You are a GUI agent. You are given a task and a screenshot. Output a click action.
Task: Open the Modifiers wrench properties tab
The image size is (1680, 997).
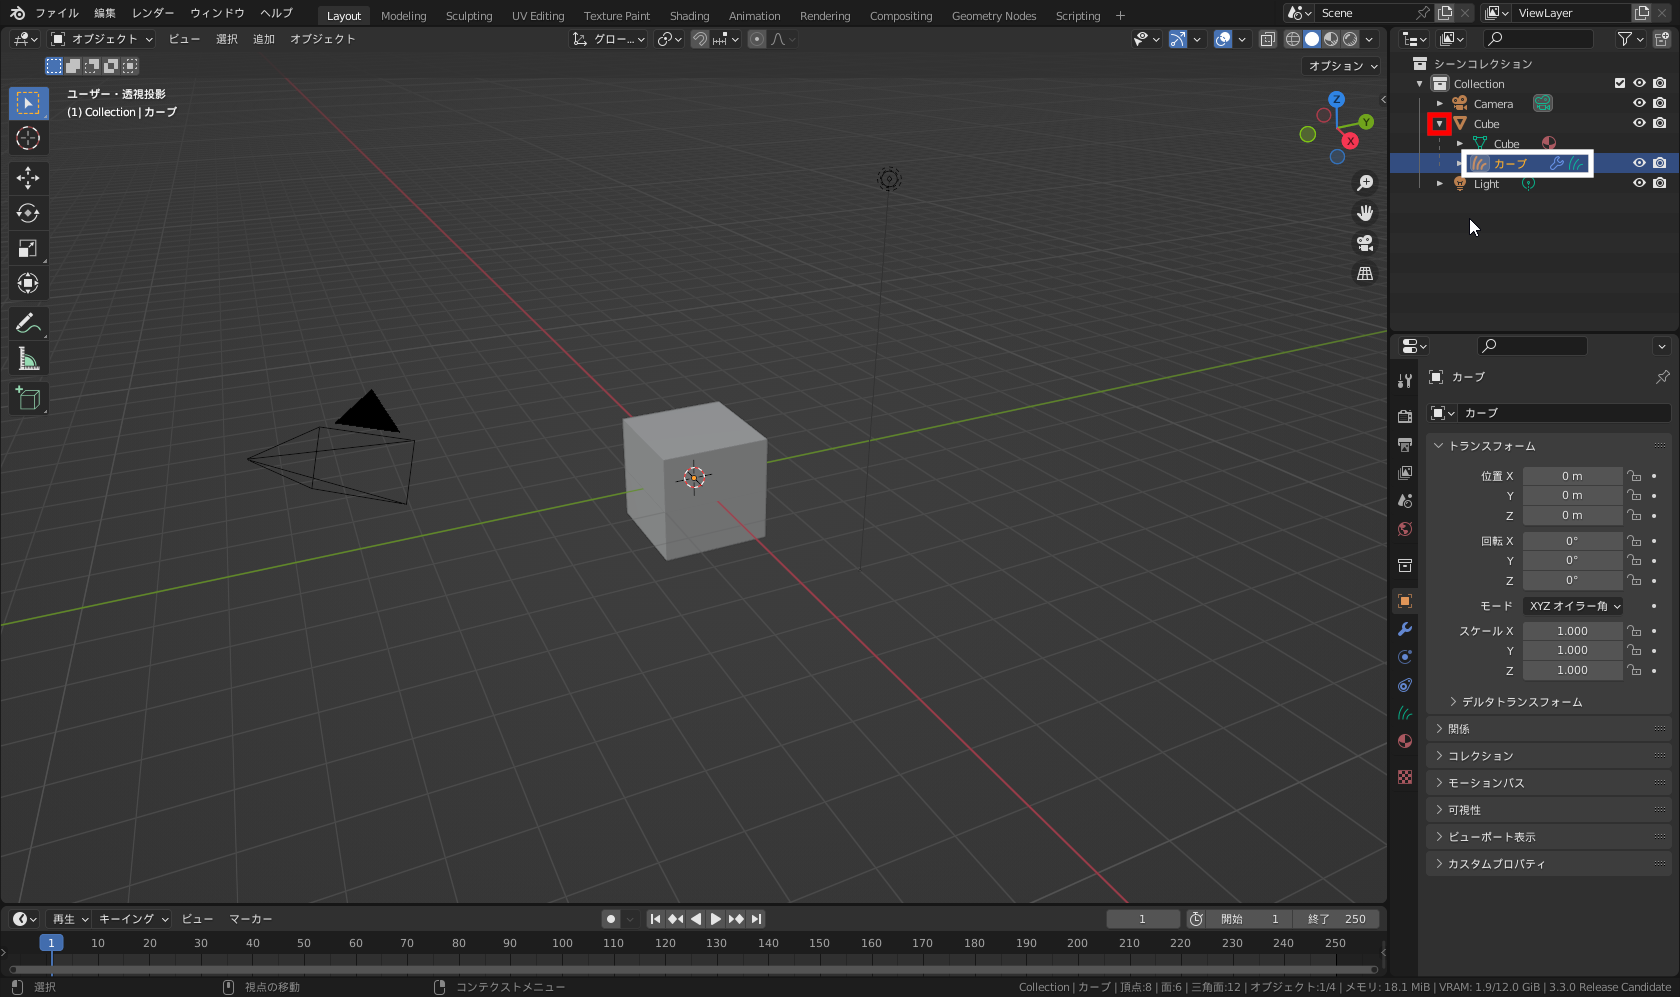1405,629
